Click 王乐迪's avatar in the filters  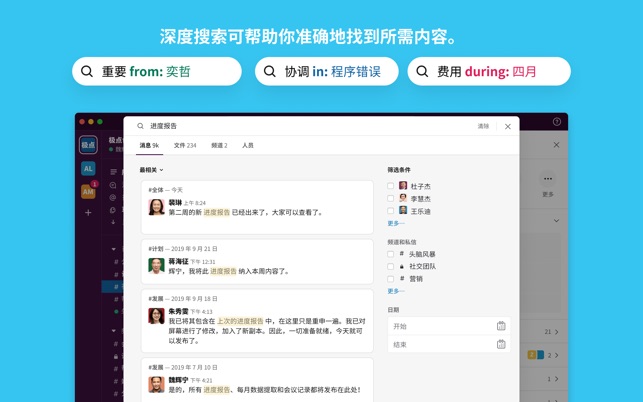(403, 210)
